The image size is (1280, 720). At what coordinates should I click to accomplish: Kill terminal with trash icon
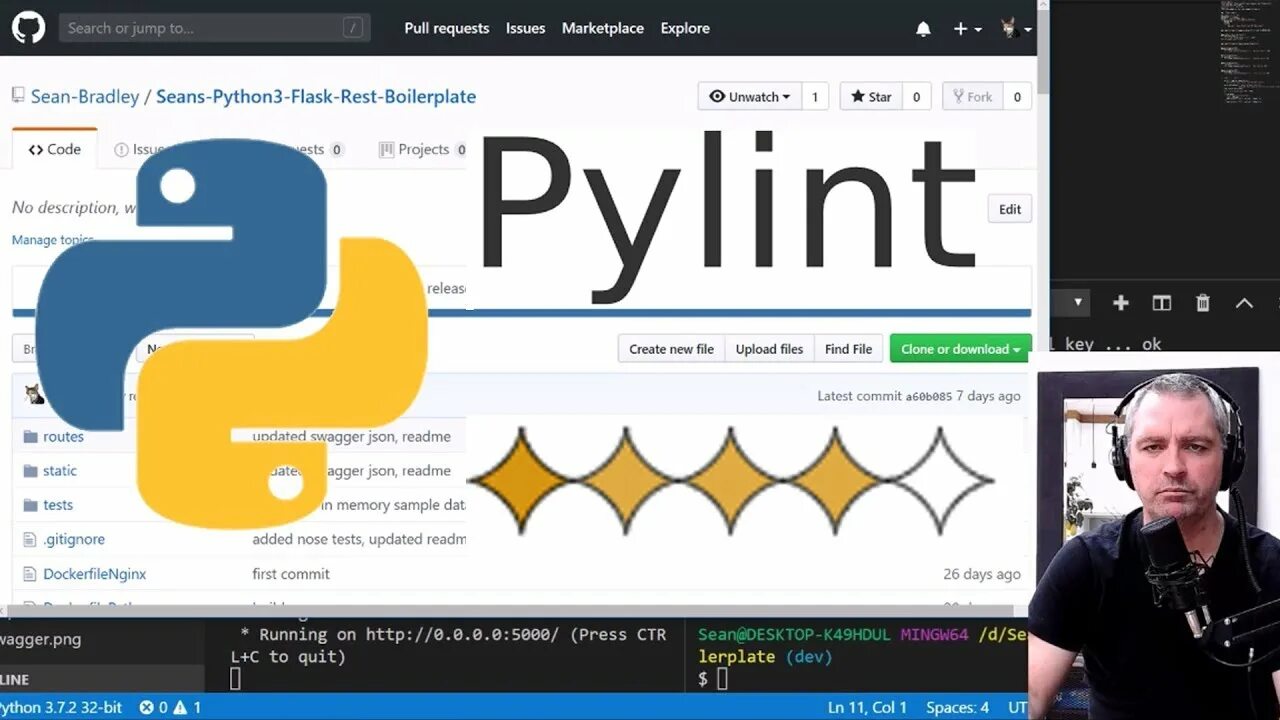click(1203, 303)
